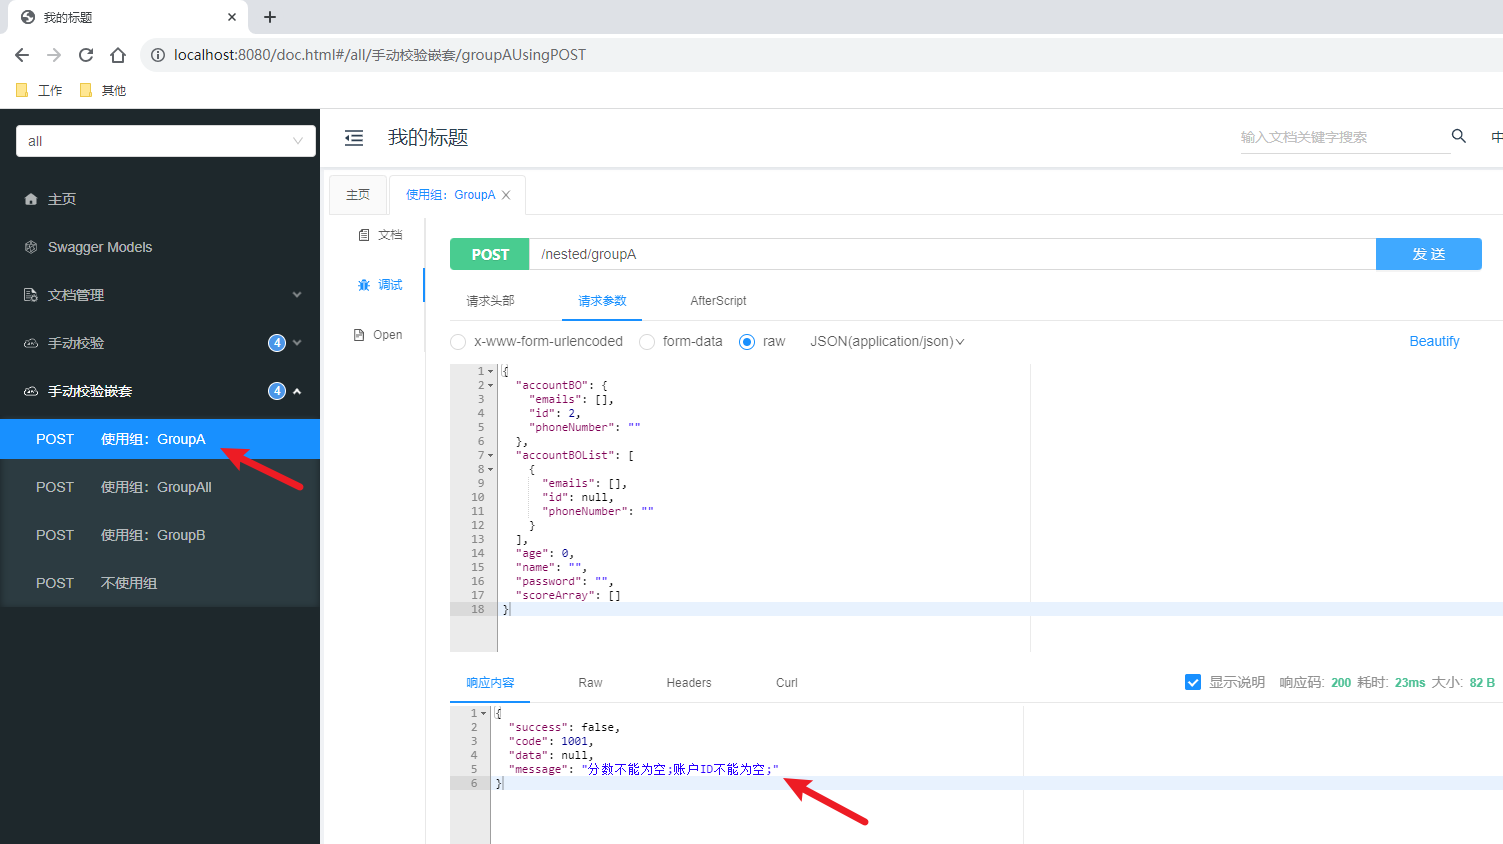Click the browser back arrow
Image resolution: width=1503 pixels, height=844 pixels.
coord(22,55)
